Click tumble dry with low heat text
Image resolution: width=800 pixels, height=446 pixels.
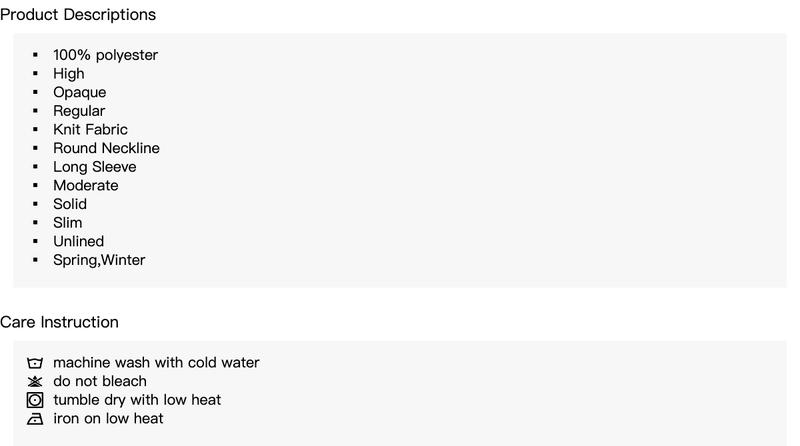137,400
